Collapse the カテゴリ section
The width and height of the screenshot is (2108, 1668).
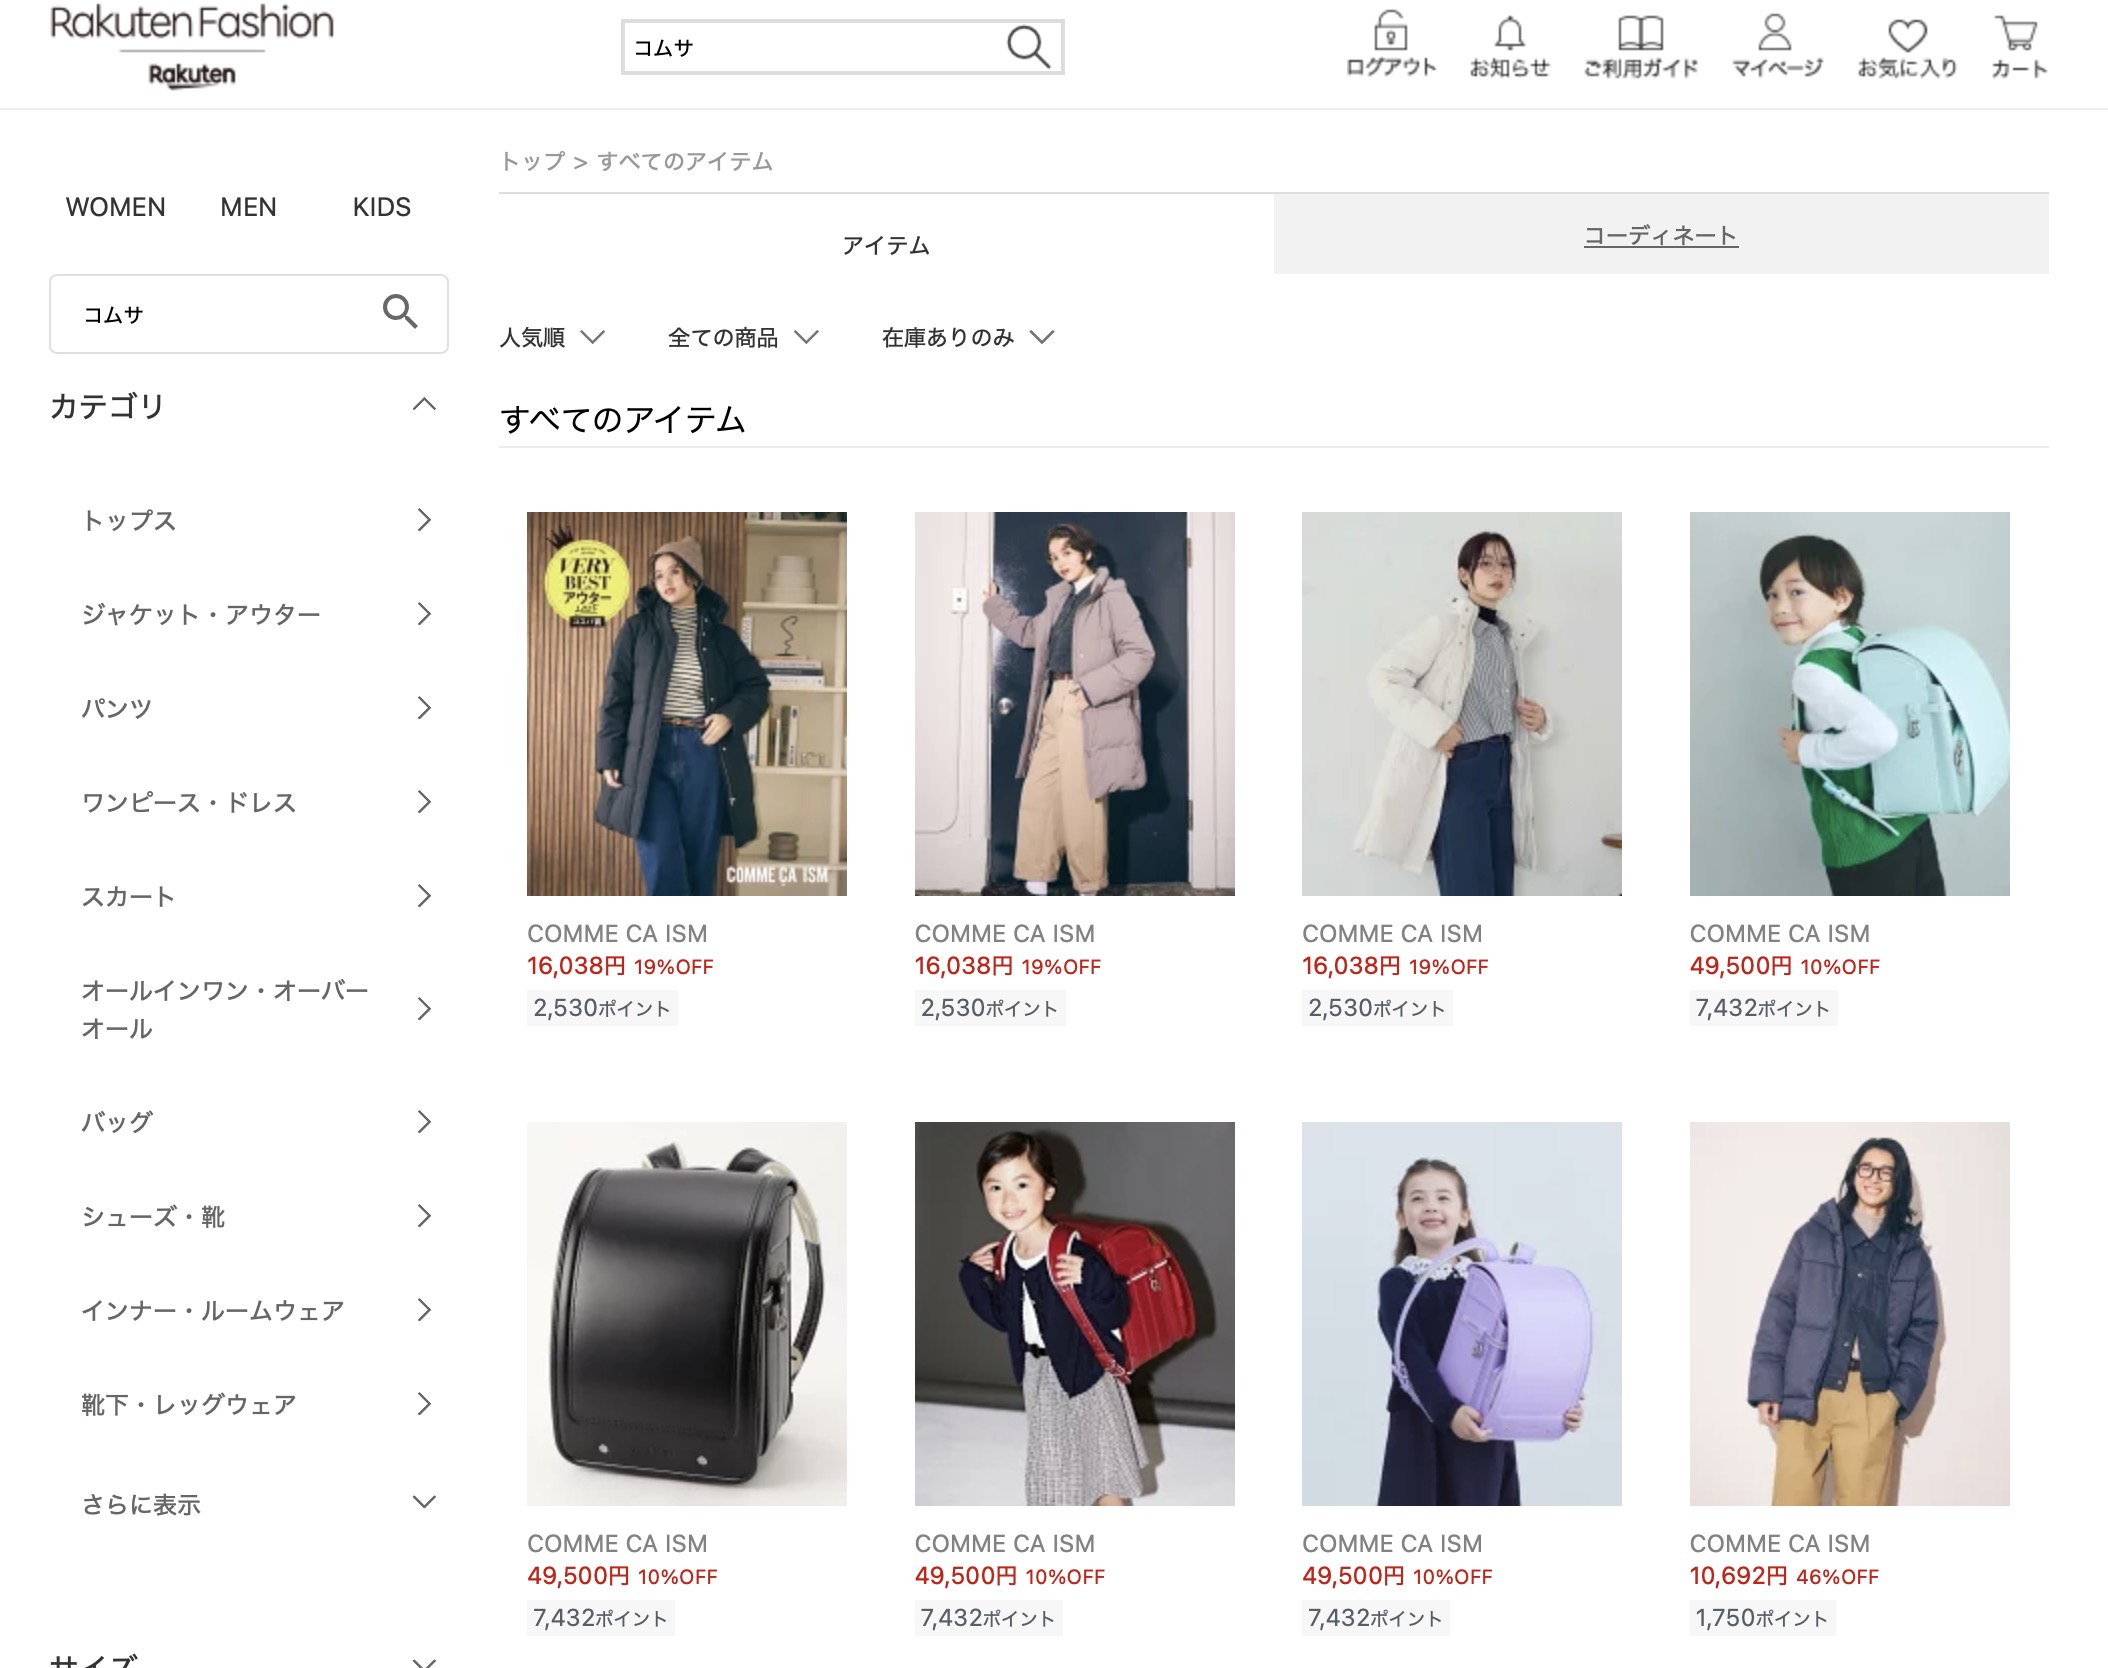(x=424, y=405)
